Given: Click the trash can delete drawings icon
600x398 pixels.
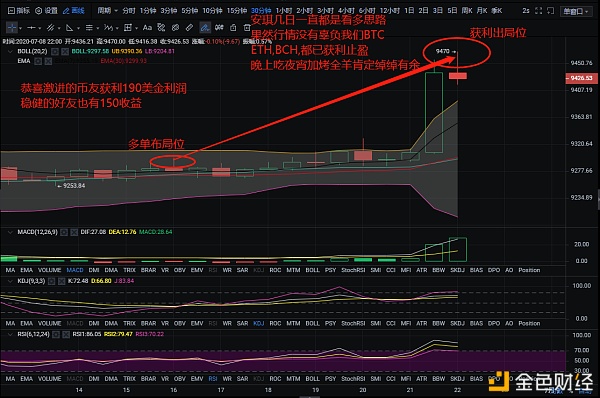Looking at the screenshot, I should tap(247, 28).
